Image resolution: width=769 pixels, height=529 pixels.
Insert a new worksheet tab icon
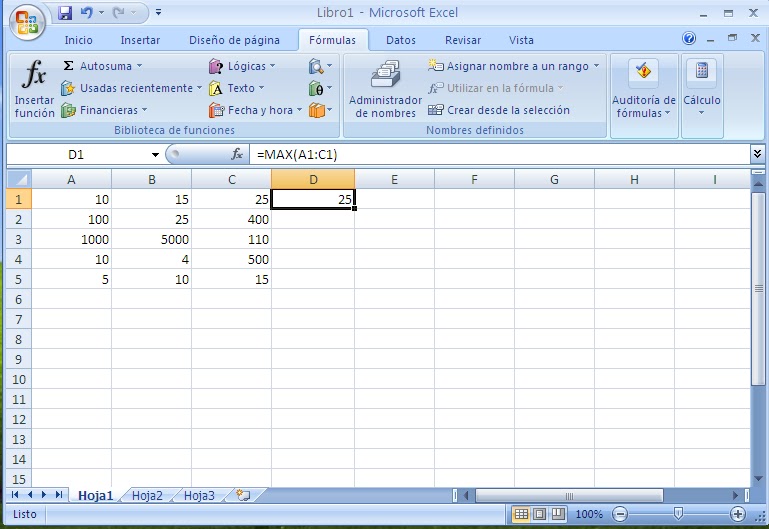pyautogui.click(x=243, y=495)
